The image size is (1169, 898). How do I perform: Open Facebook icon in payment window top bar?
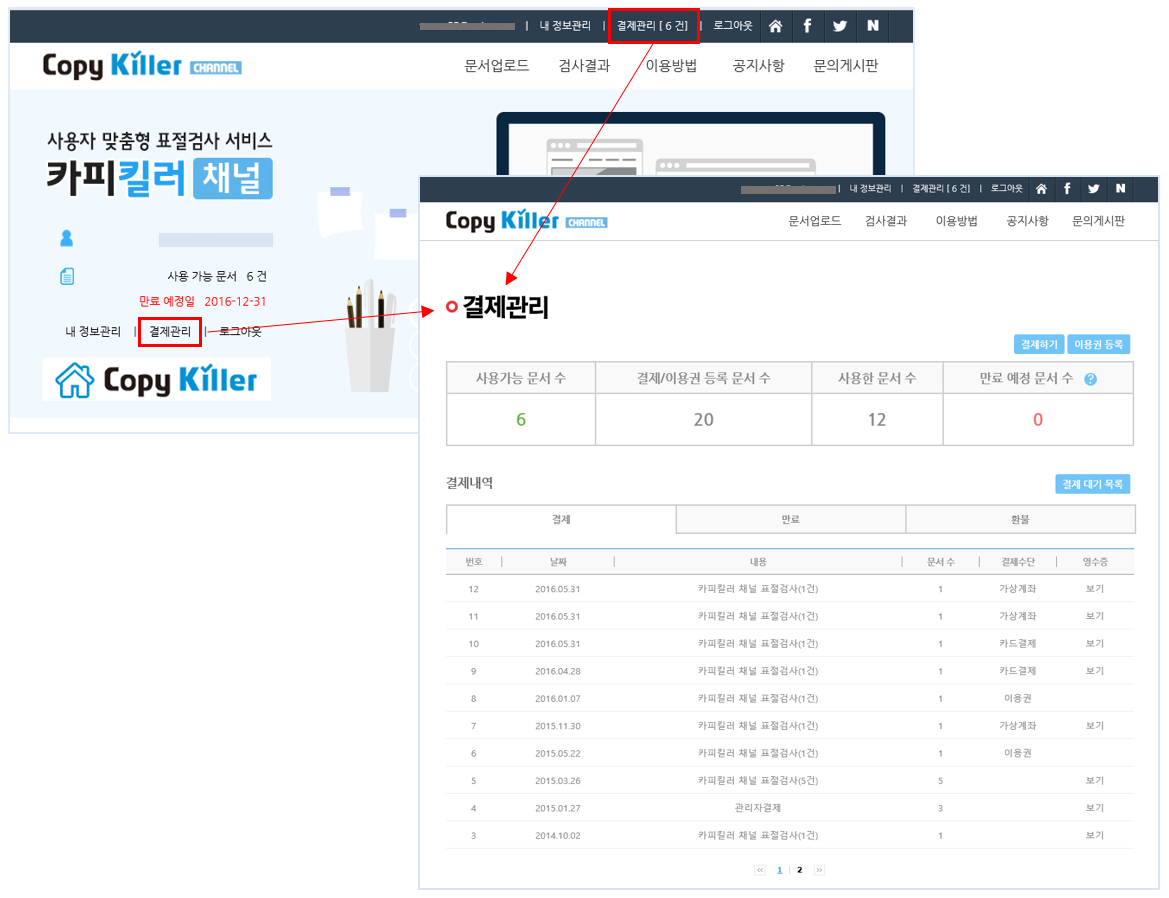coord(1067,189)
